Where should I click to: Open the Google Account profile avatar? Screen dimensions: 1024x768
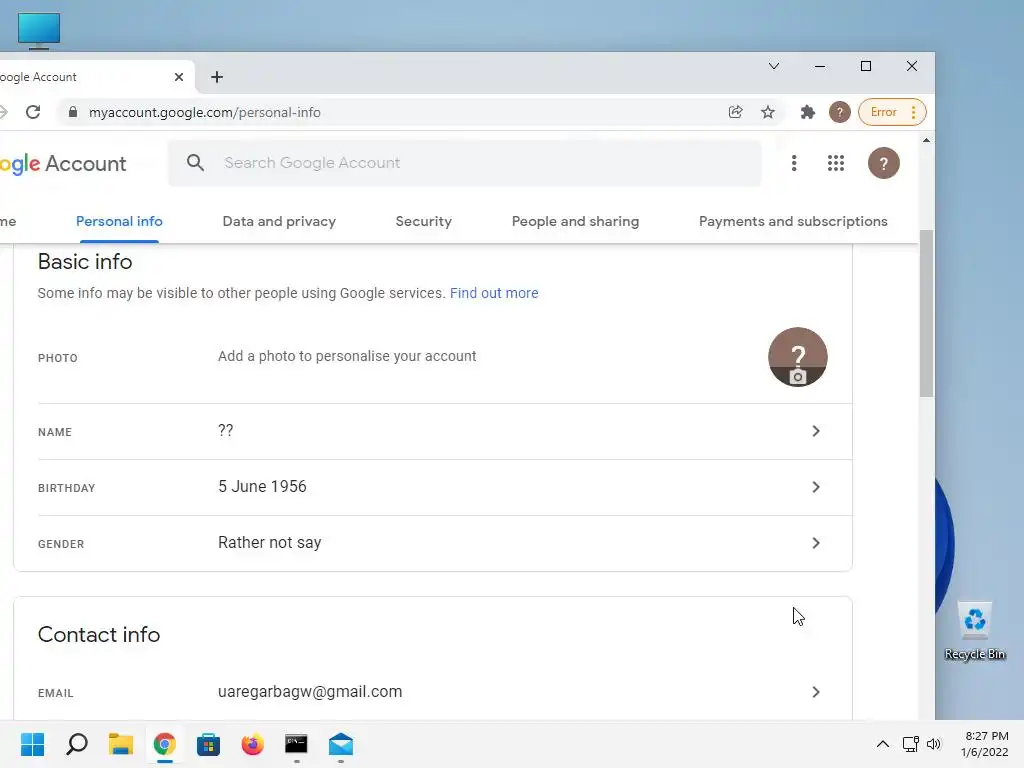(x=884, y=163)
